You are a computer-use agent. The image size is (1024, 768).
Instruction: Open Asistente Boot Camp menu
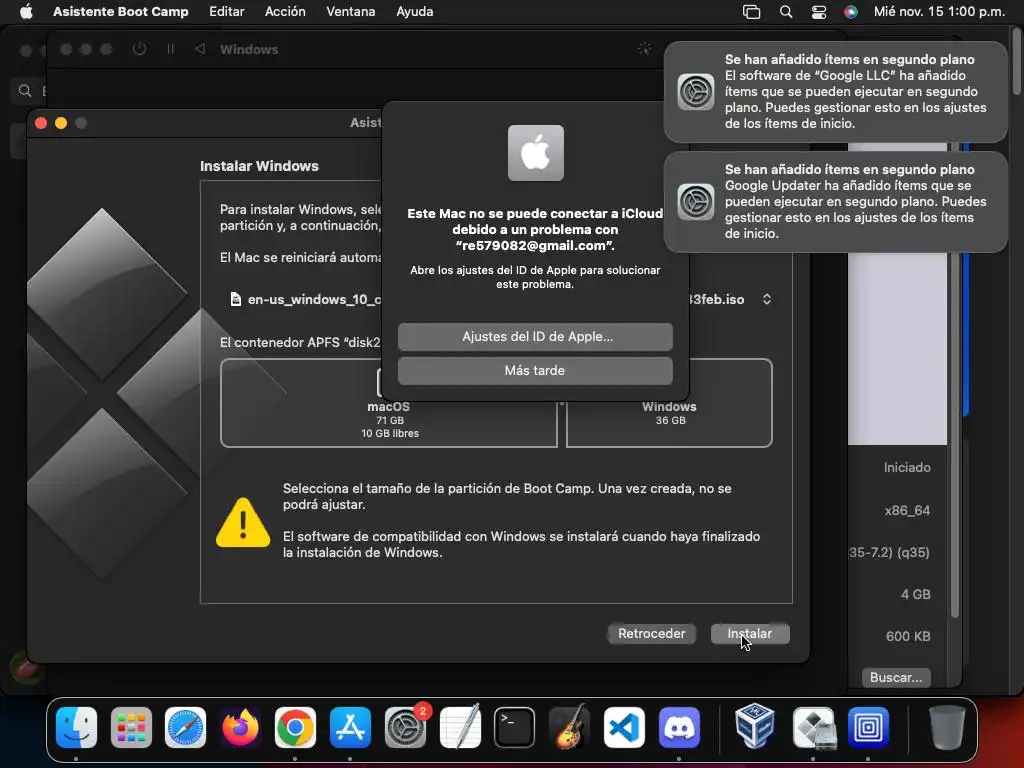click(121, 12)
